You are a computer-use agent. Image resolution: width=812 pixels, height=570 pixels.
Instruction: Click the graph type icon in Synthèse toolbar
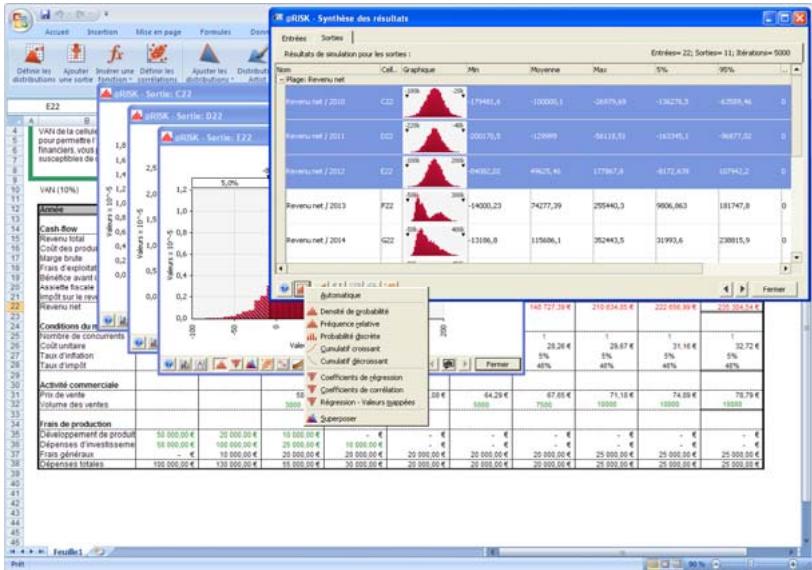pos(301,288)
